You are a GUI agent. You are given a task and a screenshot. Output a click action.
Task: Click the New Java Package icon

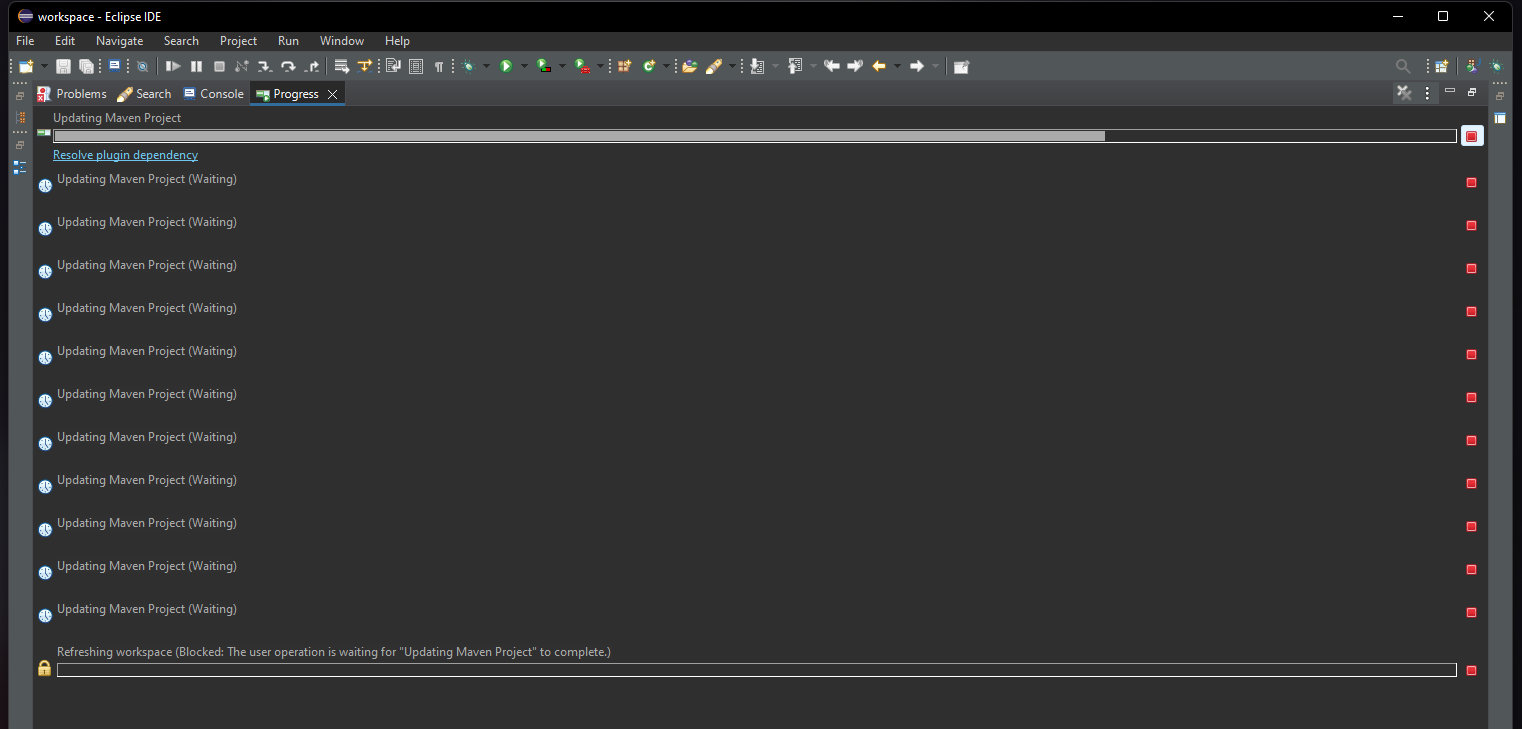tap(624, 66)
